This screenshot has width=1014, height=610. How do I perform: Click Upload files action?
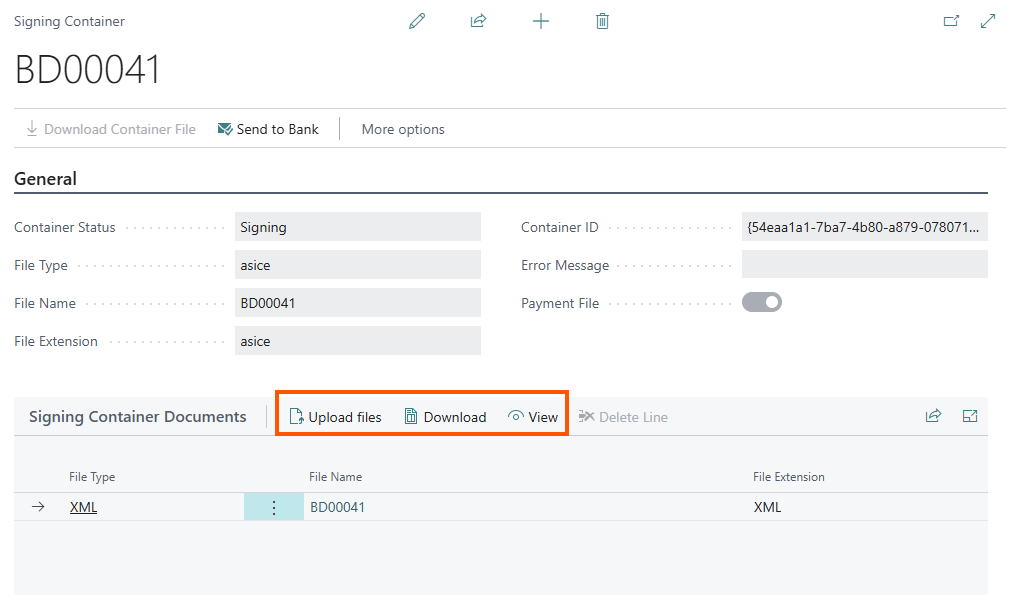[335, 417]
